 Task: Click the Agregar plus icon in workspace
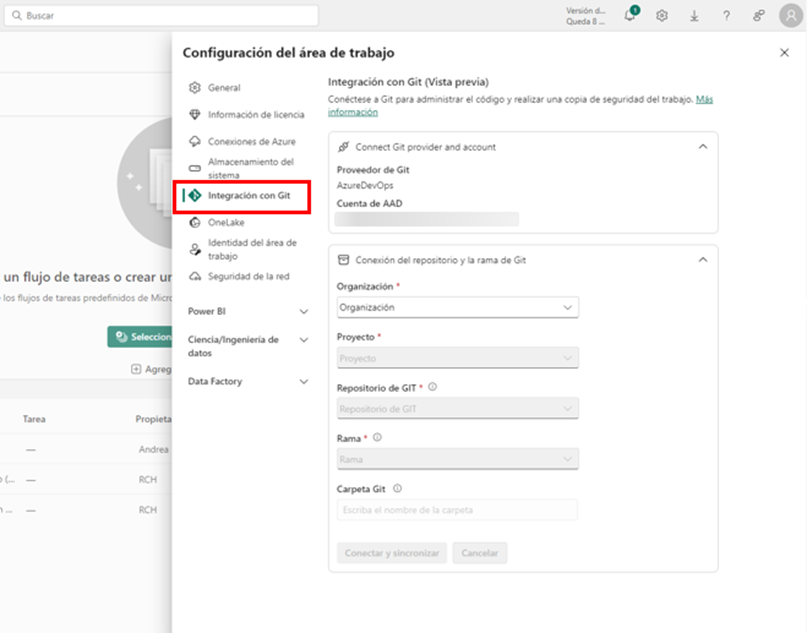click(136, 369)
